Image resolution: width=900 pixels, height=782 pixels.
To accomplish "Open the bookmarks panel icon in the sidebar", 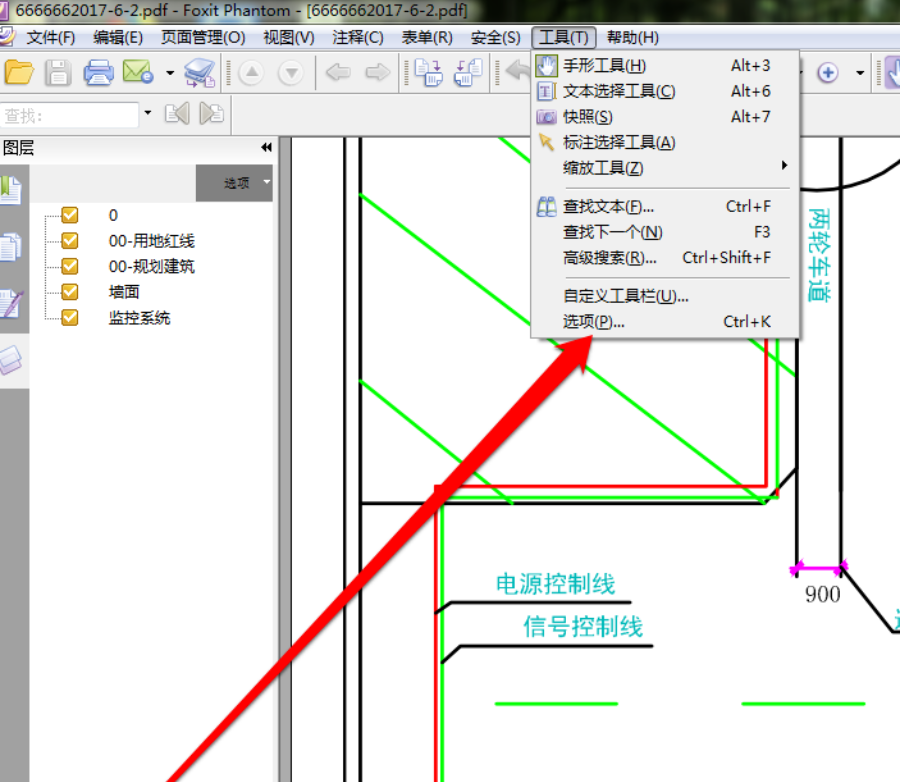I will coord(11,190).
